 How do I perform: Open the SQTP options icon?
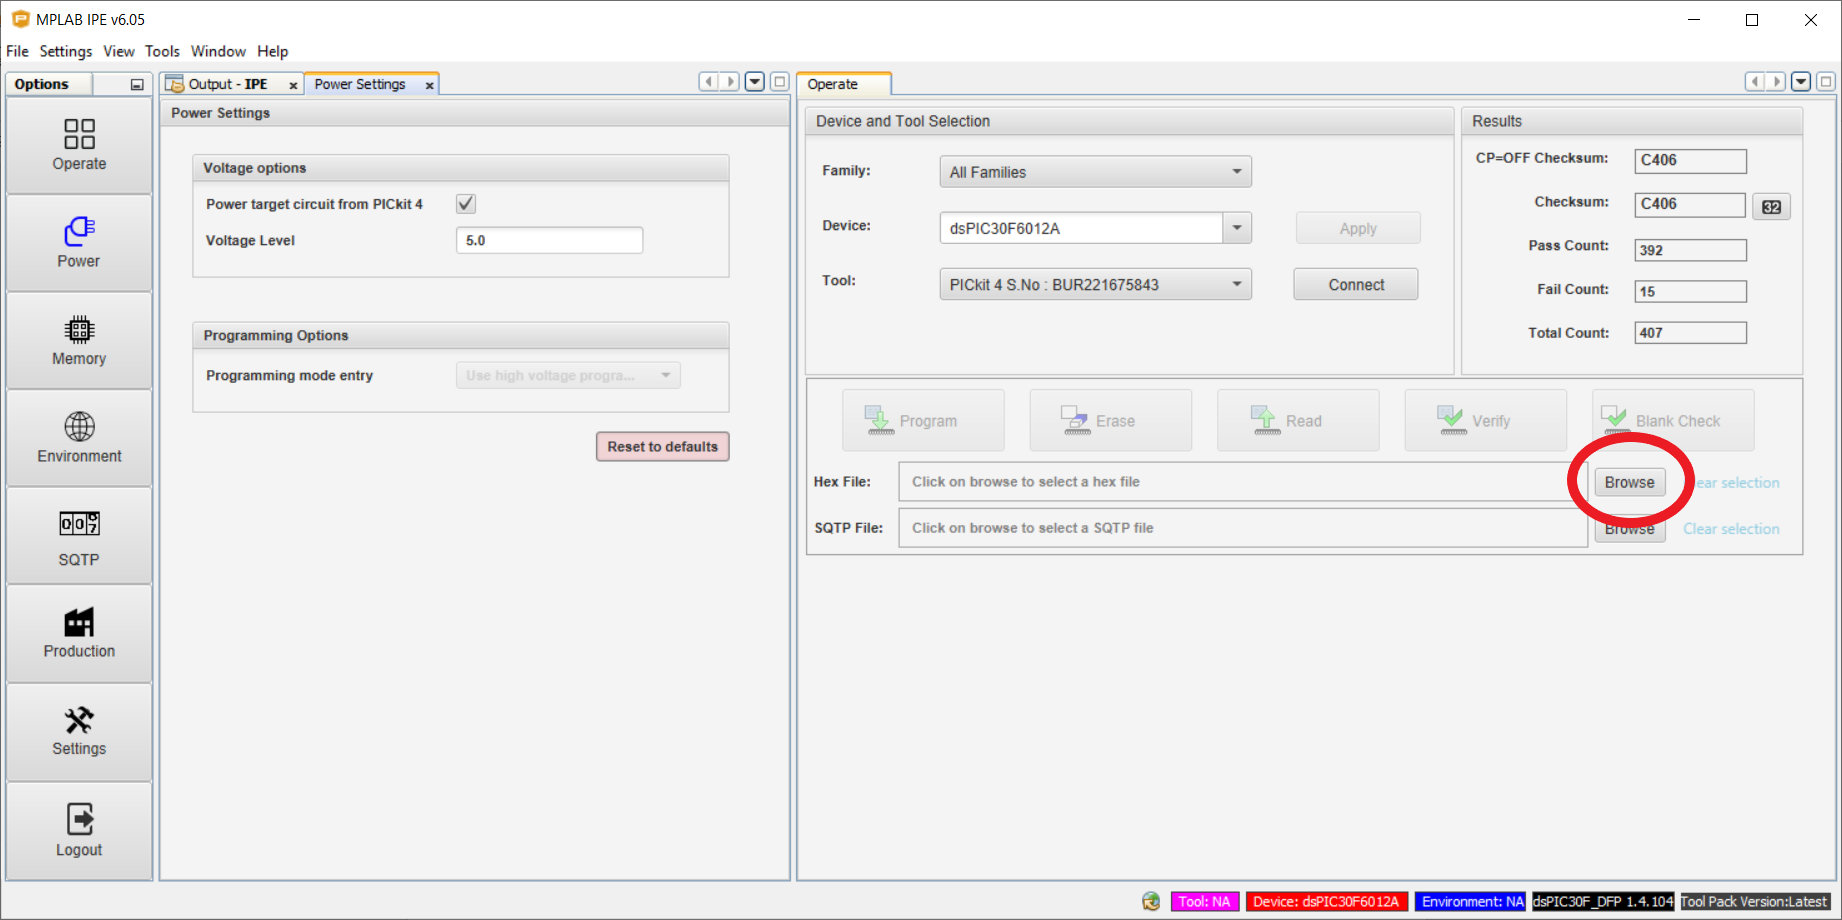click(x=79, y=536)
